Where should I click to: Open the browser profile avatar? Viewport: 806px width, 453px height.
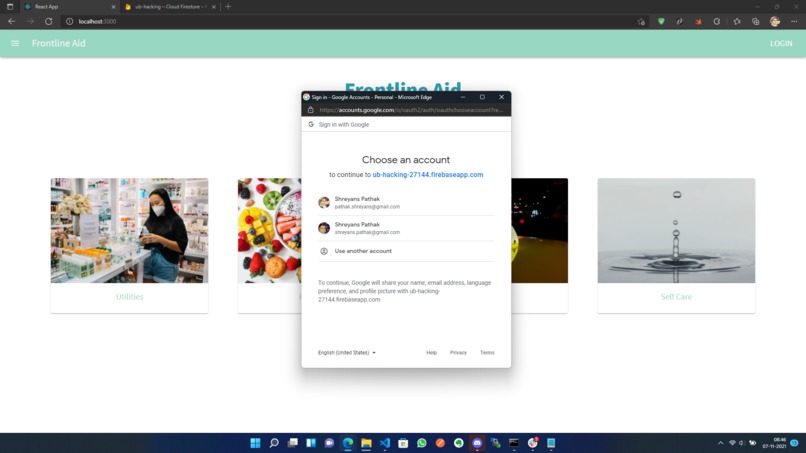[x=775, y=22]
